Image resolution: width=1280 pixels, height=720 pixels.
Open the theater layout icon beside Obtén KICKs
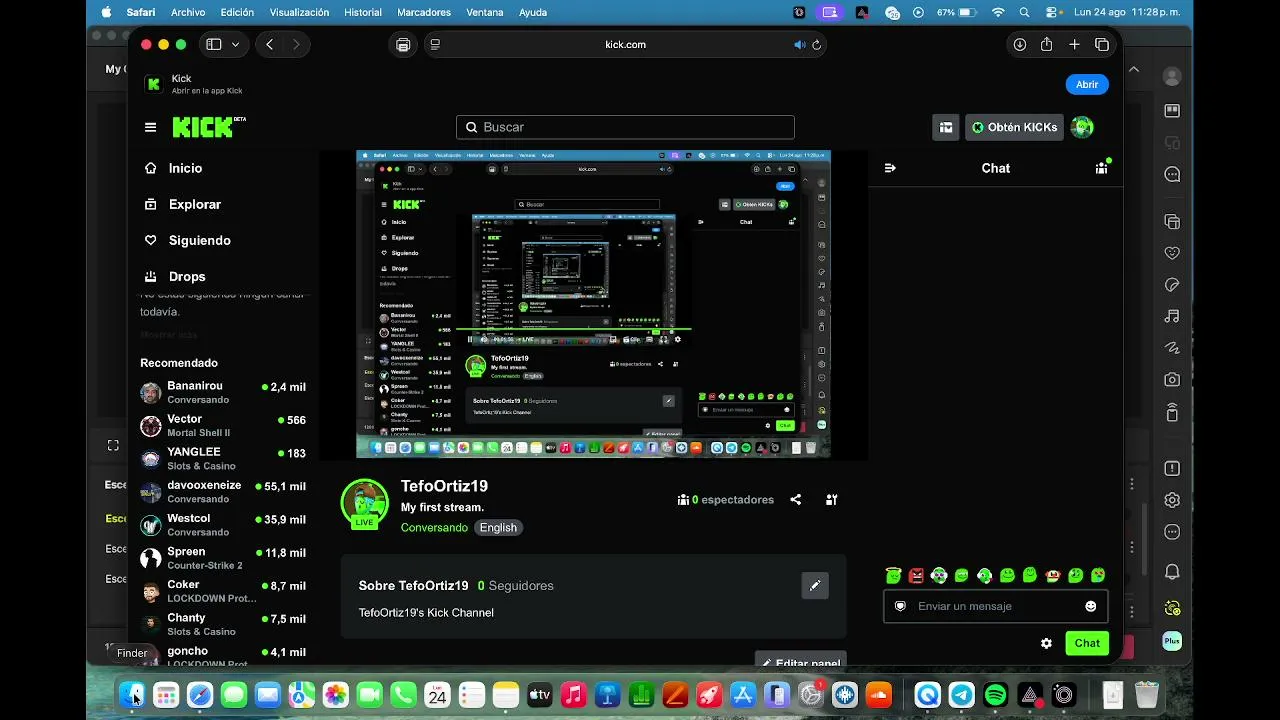[x=945, y=127]
